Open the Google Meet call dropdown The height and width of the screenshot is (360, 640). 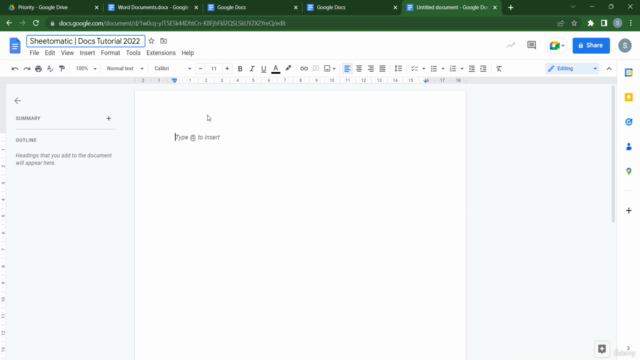pos(556,45)
